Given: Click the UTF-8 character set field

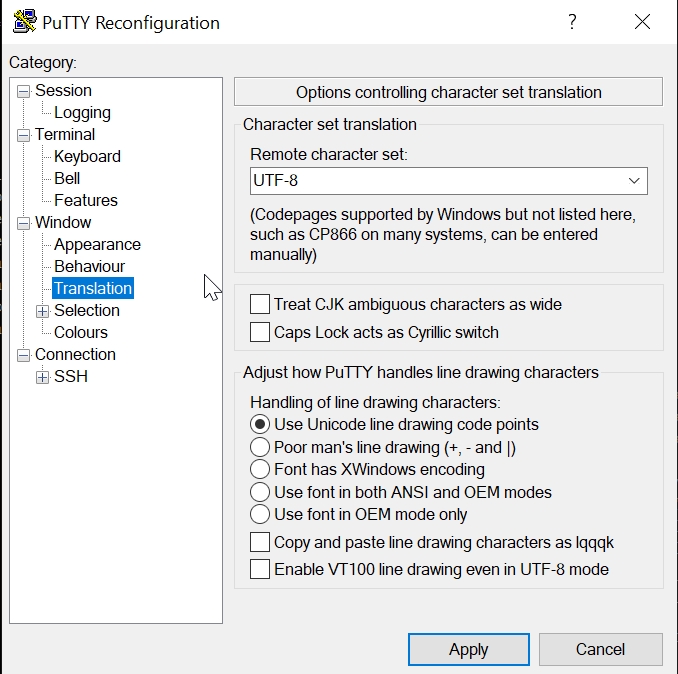Looking at the screenshot, I should coord(449,181).
